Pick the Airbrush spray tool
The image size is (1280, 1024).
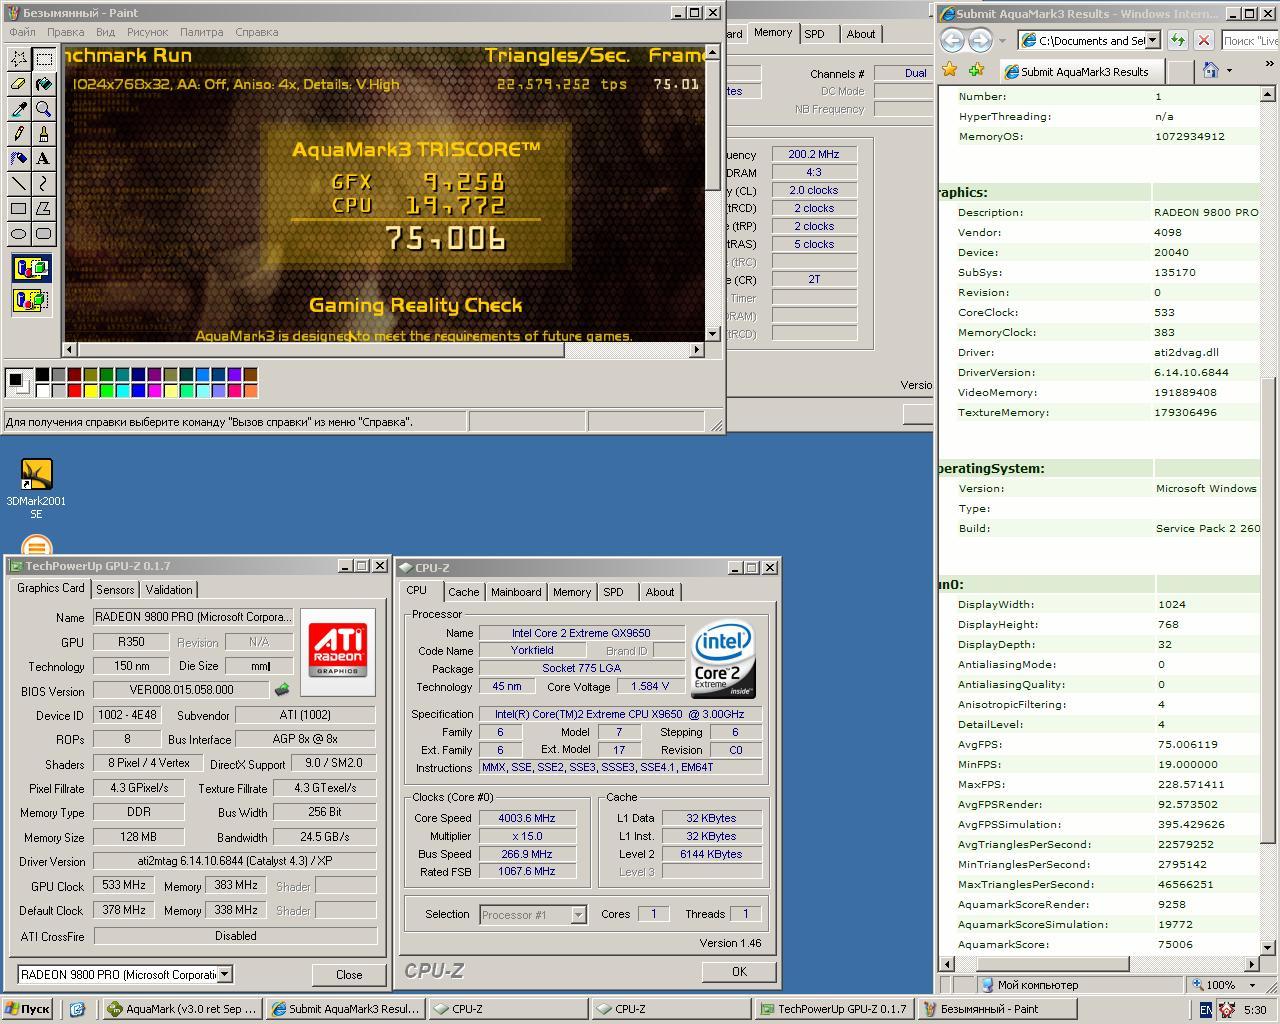(x=19, y=159)
